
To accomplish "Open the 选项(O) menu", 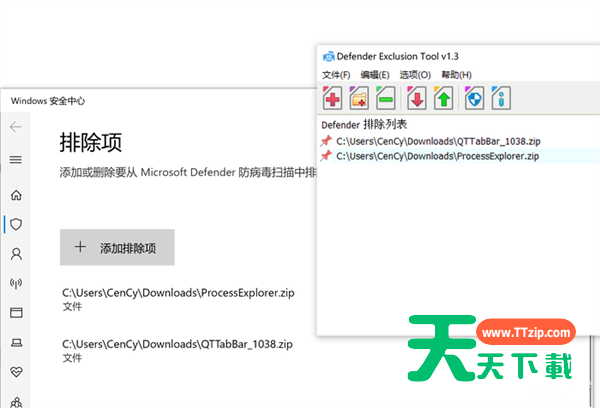I will coord(415,75).
